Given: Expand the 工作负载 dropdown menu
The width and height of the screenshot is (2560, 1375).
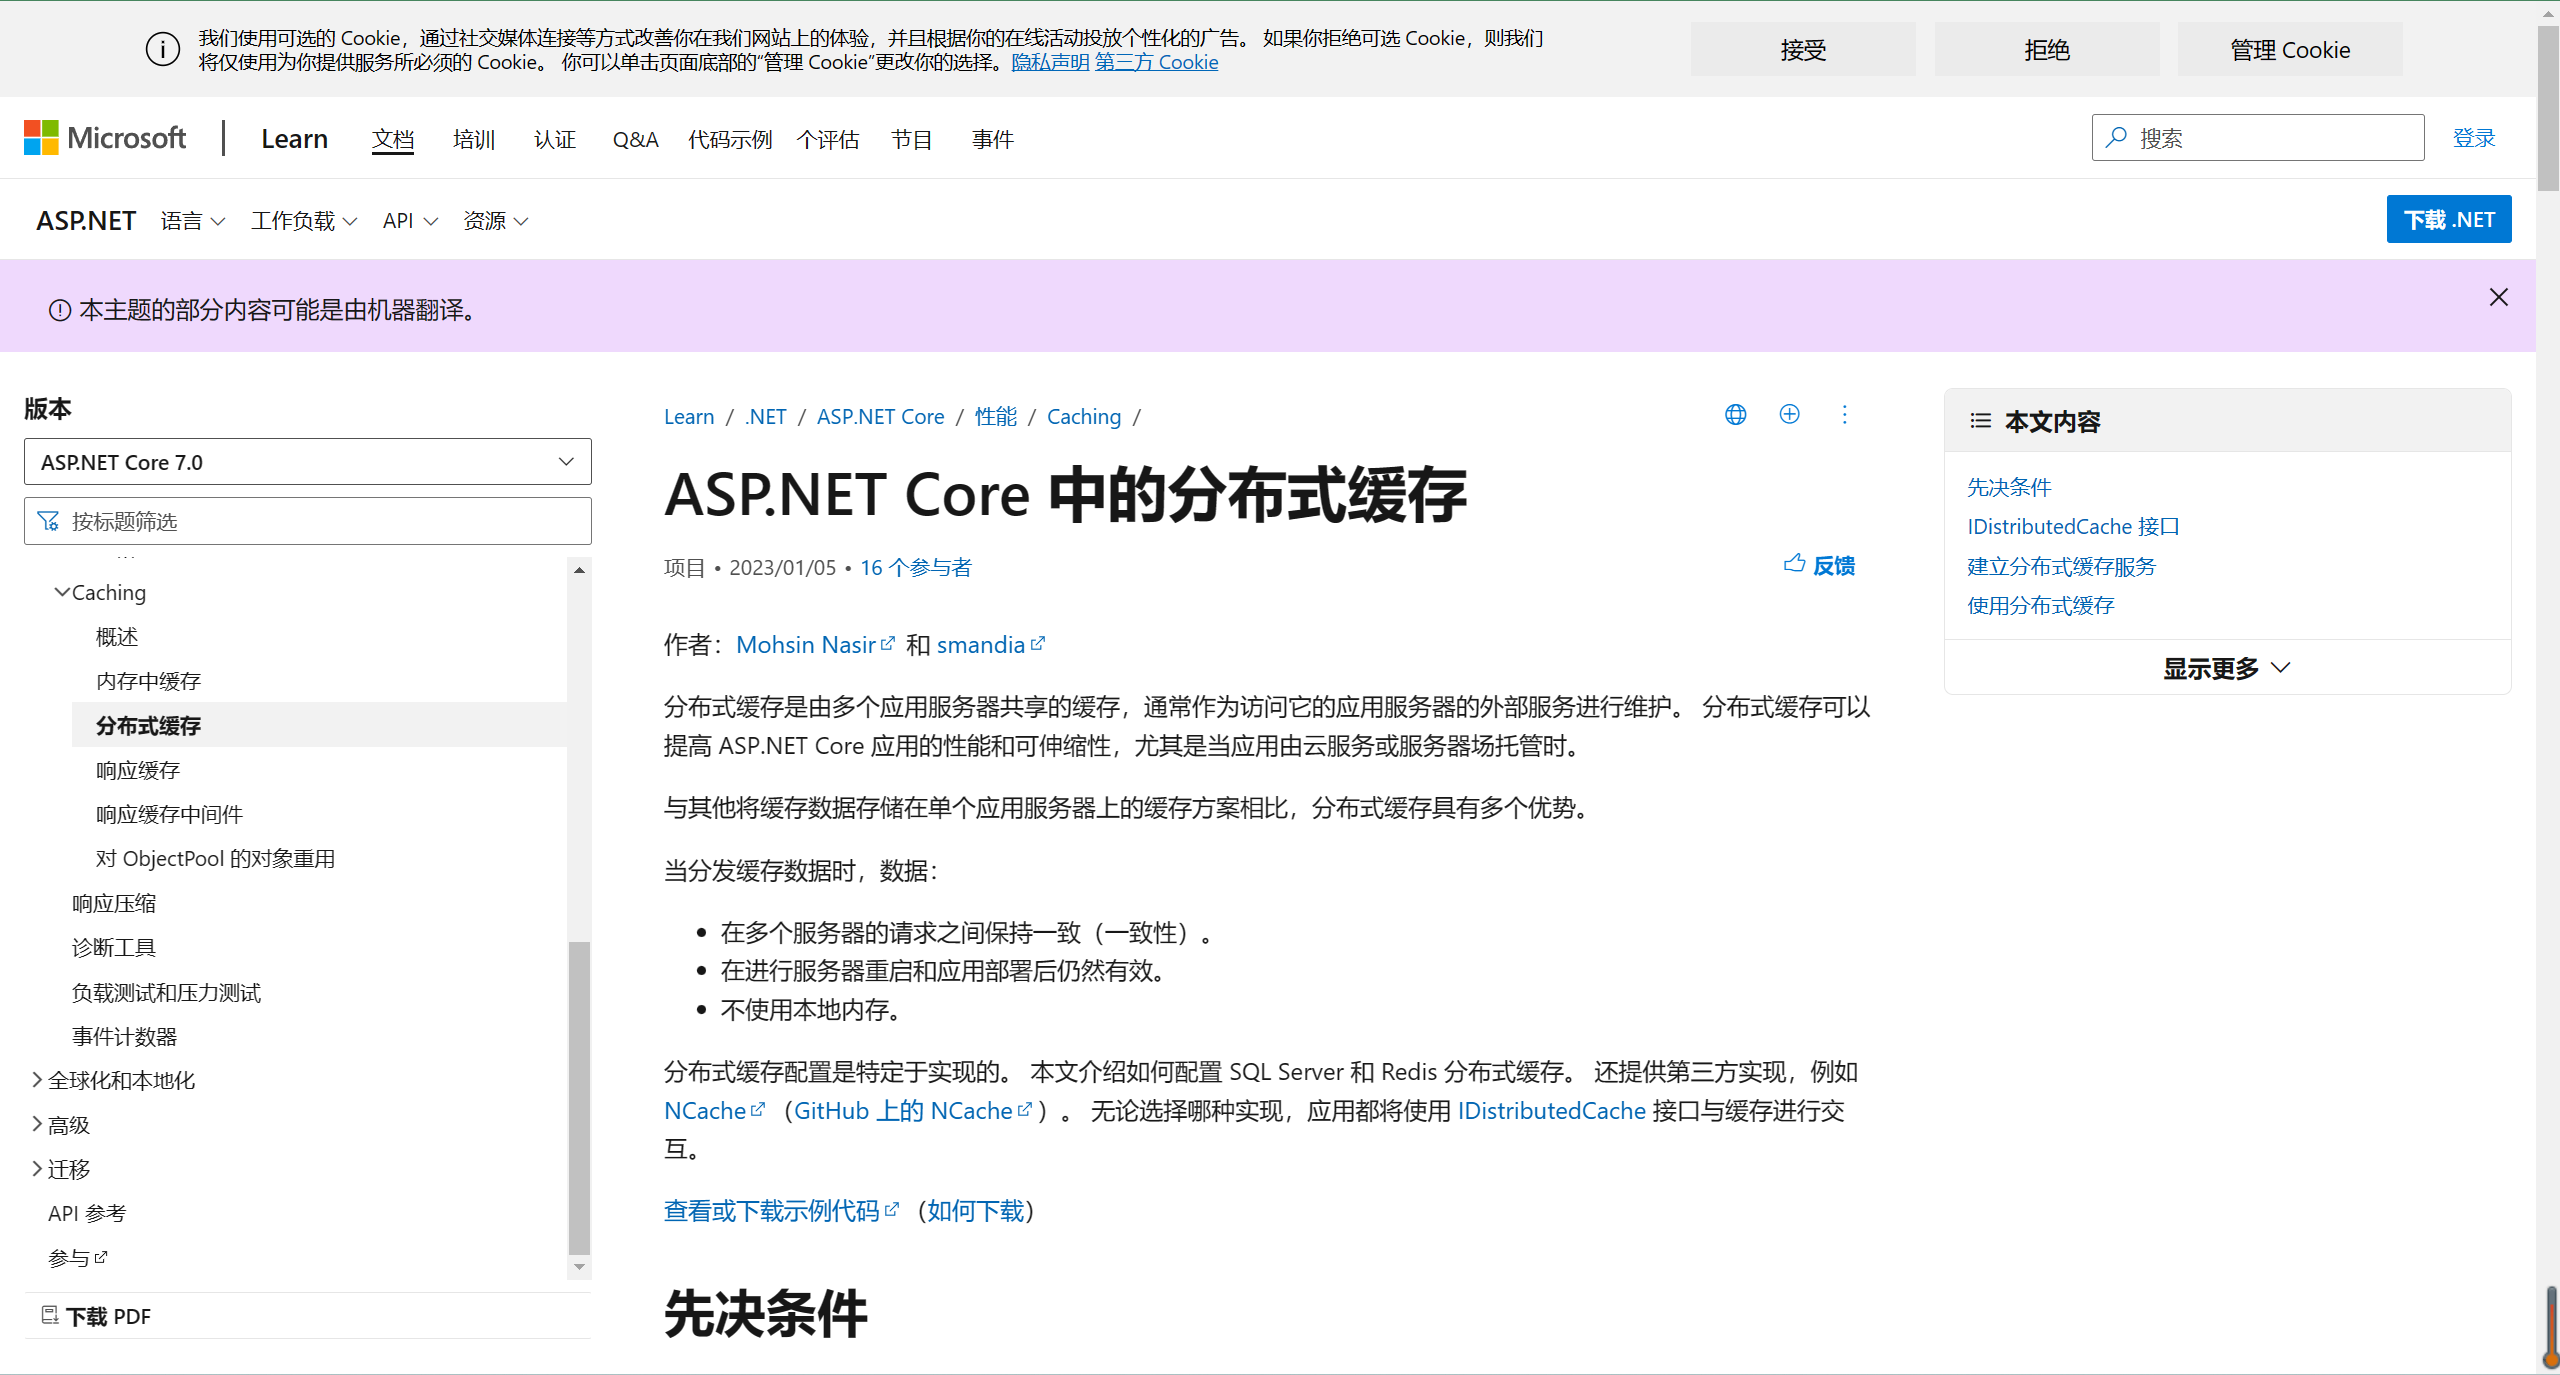Looking at the screenshot, I should pyautogui.click(x=304, y=221).
